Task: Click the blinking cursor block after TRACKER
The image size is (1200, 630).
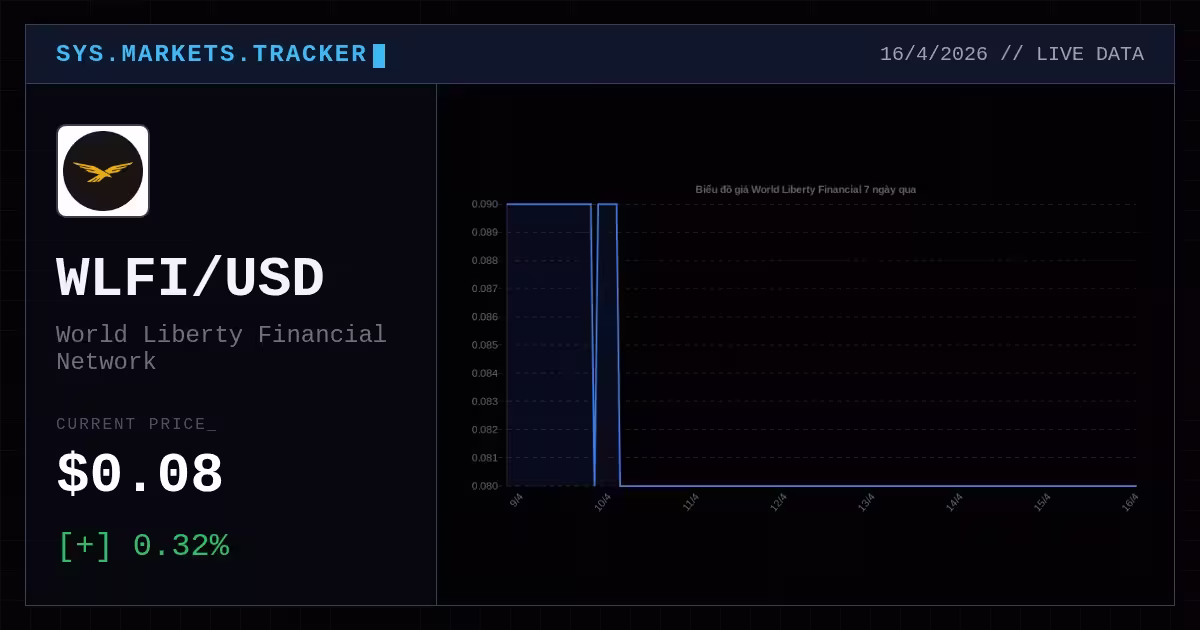Action: point(379,56)
